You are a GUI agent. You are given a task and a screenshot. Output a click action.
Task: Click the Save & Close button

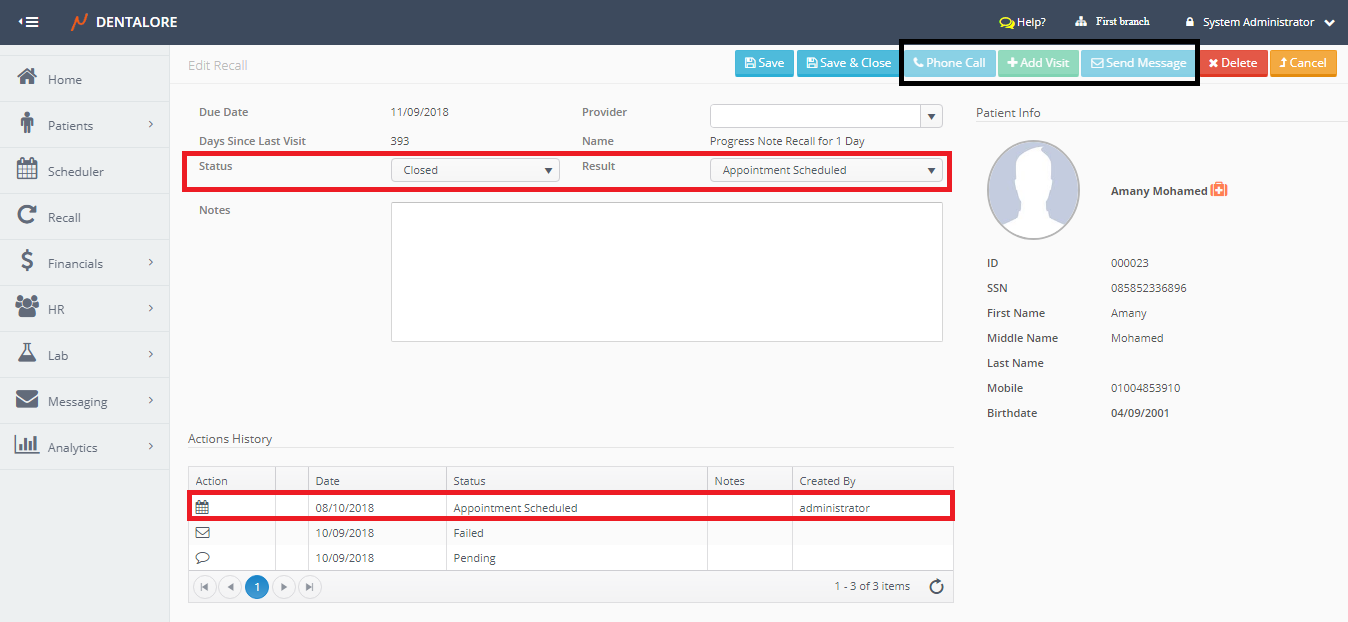tap(848, 63)
